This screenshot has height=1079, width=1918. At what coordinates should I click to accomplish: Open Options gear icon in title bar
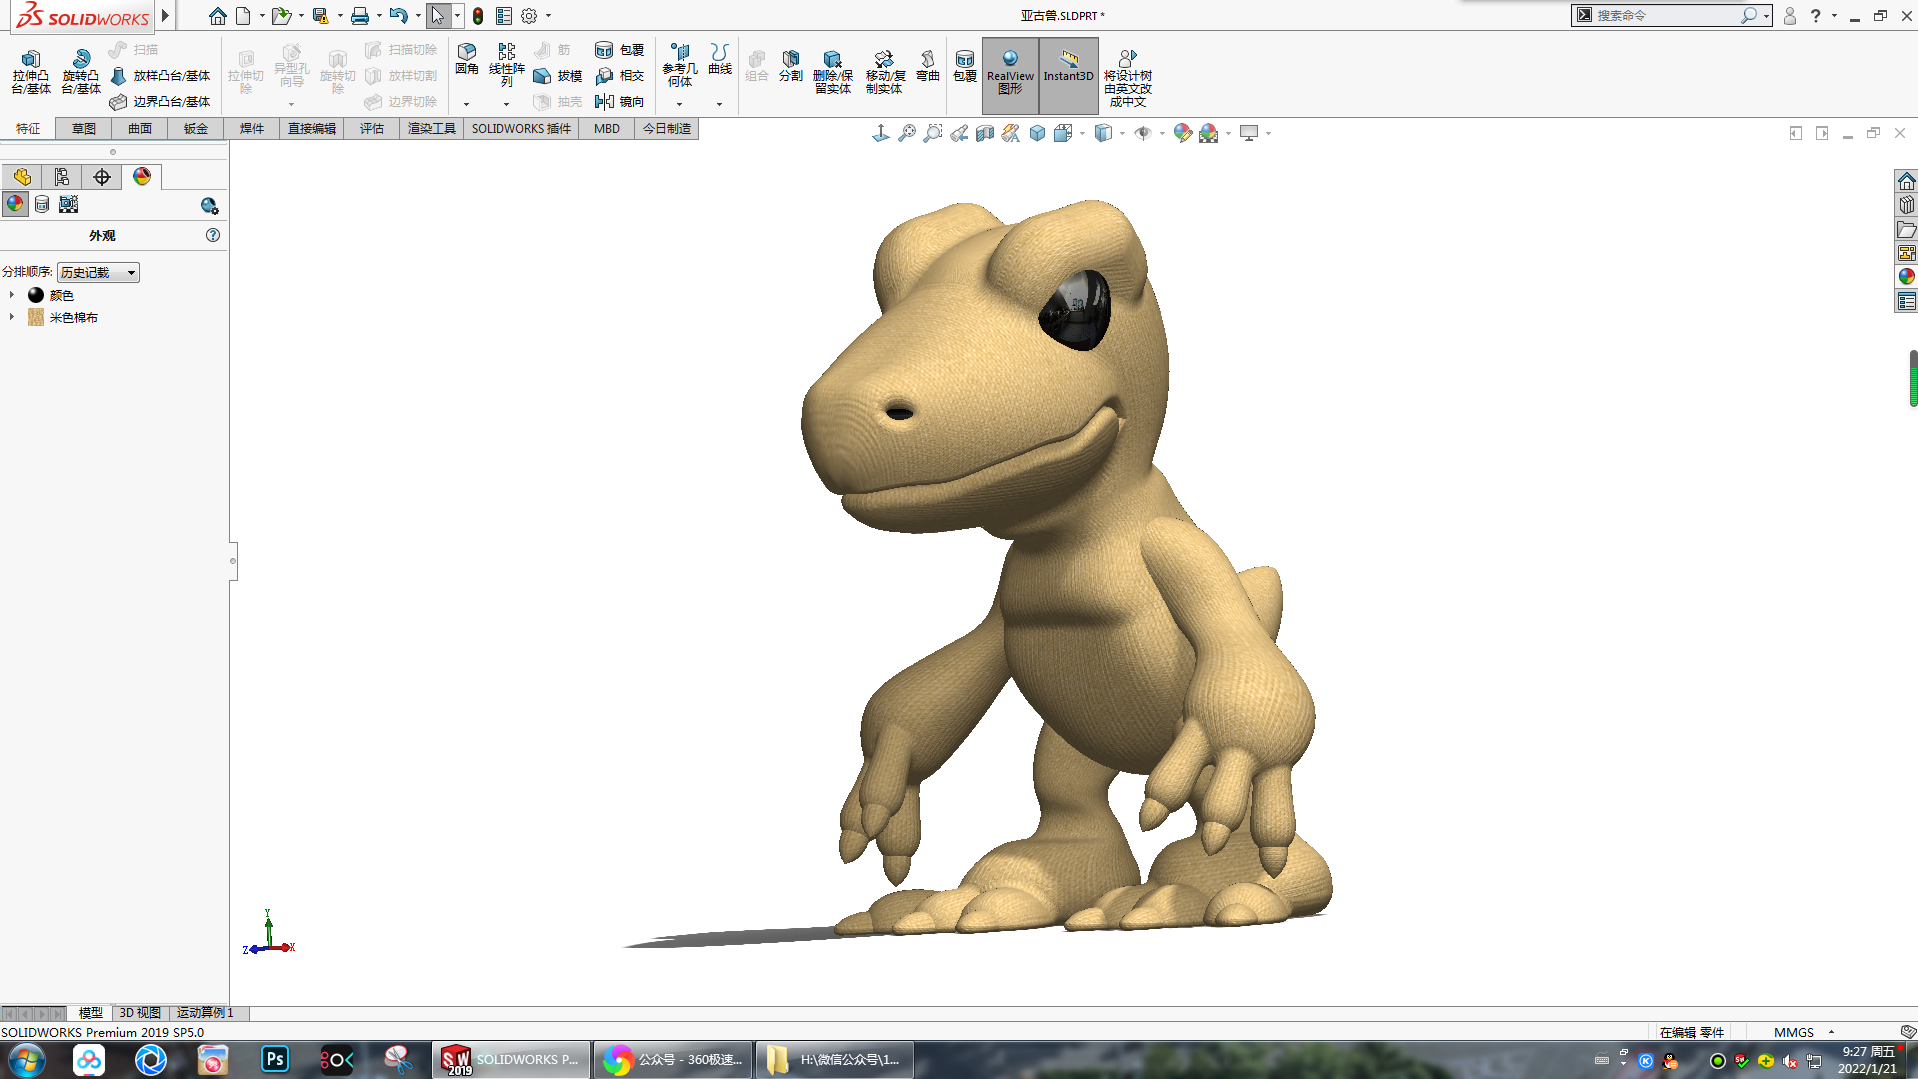pyautogui.click(x=529, y=16)
